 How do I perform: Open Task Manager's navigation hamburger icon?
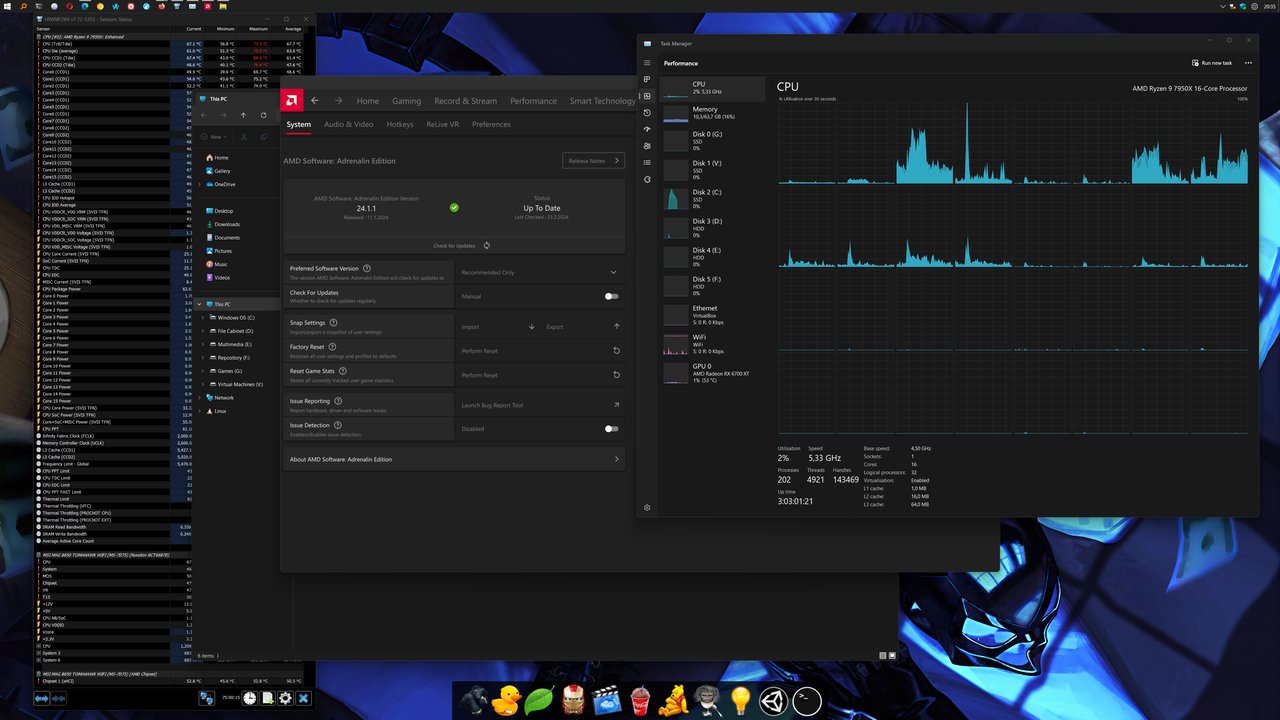[x=647, y=60]
